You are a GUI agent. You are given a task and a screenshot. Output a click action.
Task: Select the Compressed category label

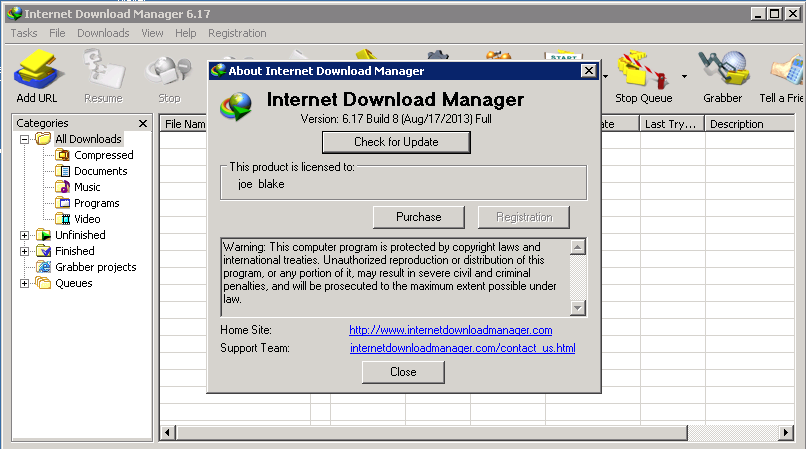coord(104,155)
